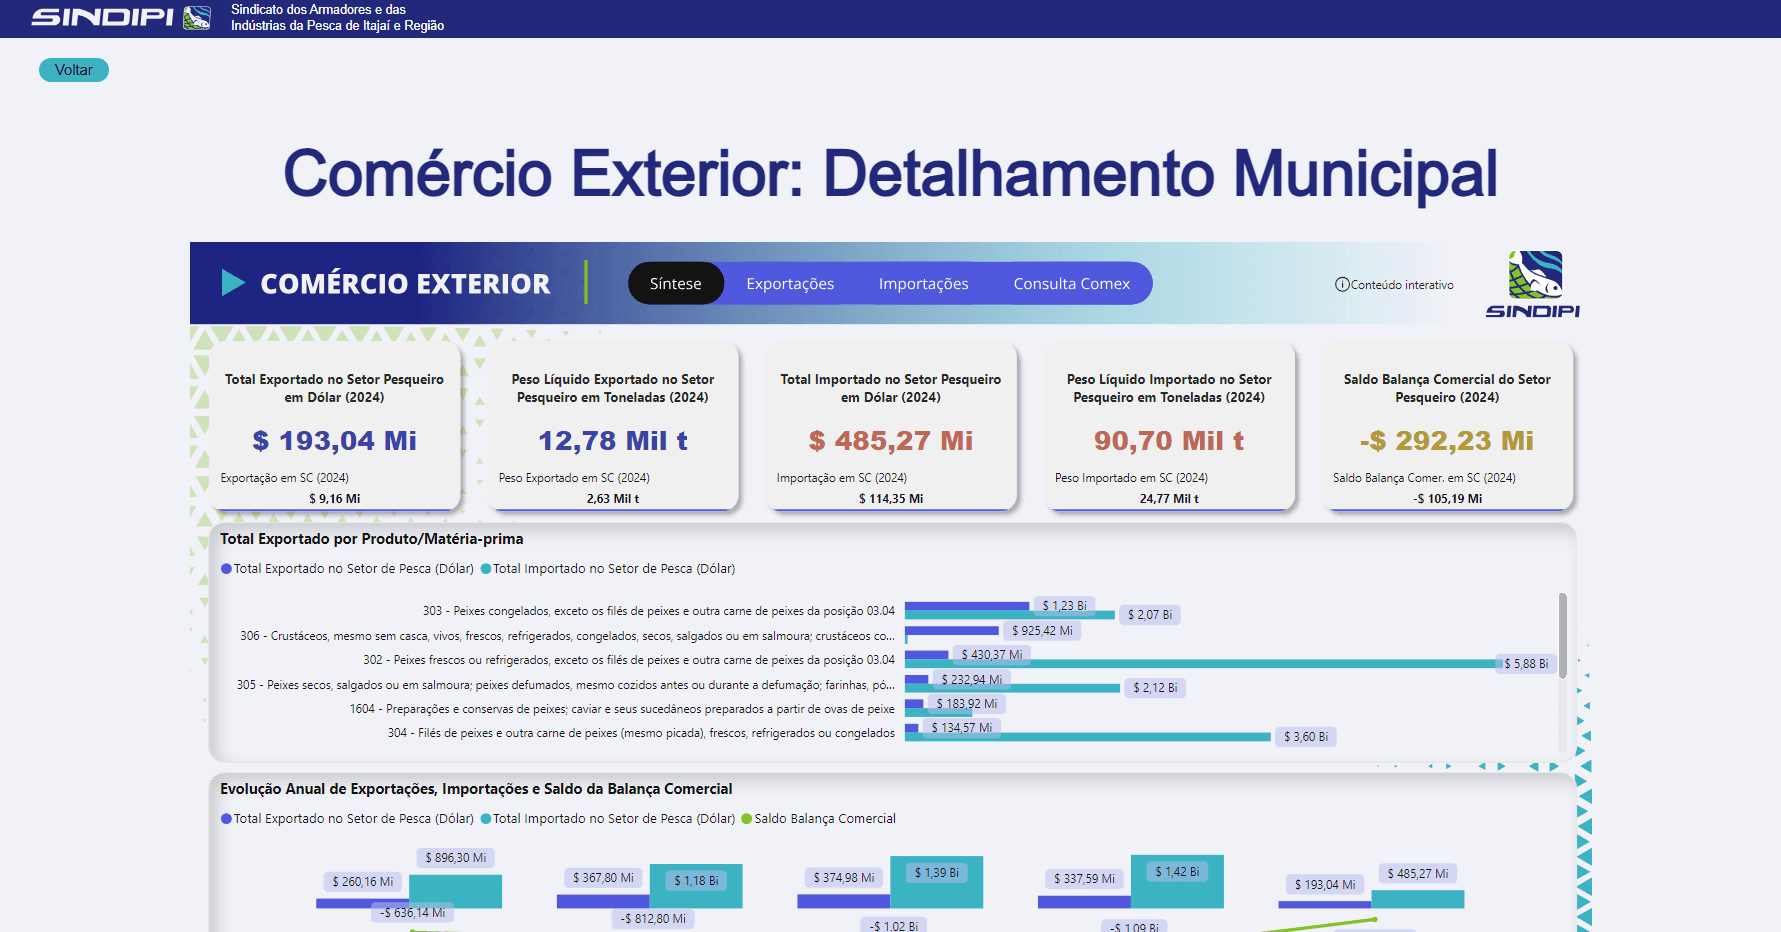The height and width of the screenshot is (932, 1781).
Task: Open the Importações tab
Action: 923,284
